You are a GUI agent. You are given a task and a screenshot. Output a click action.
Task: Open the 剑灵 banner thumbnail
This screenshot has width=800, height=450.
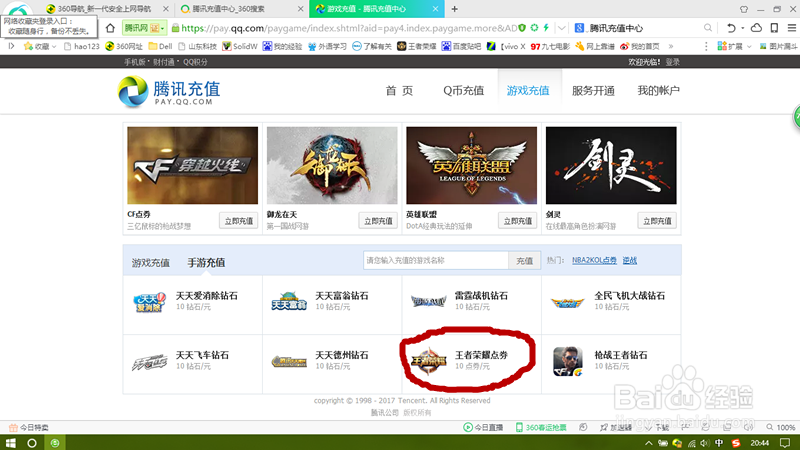click(611, 165)
